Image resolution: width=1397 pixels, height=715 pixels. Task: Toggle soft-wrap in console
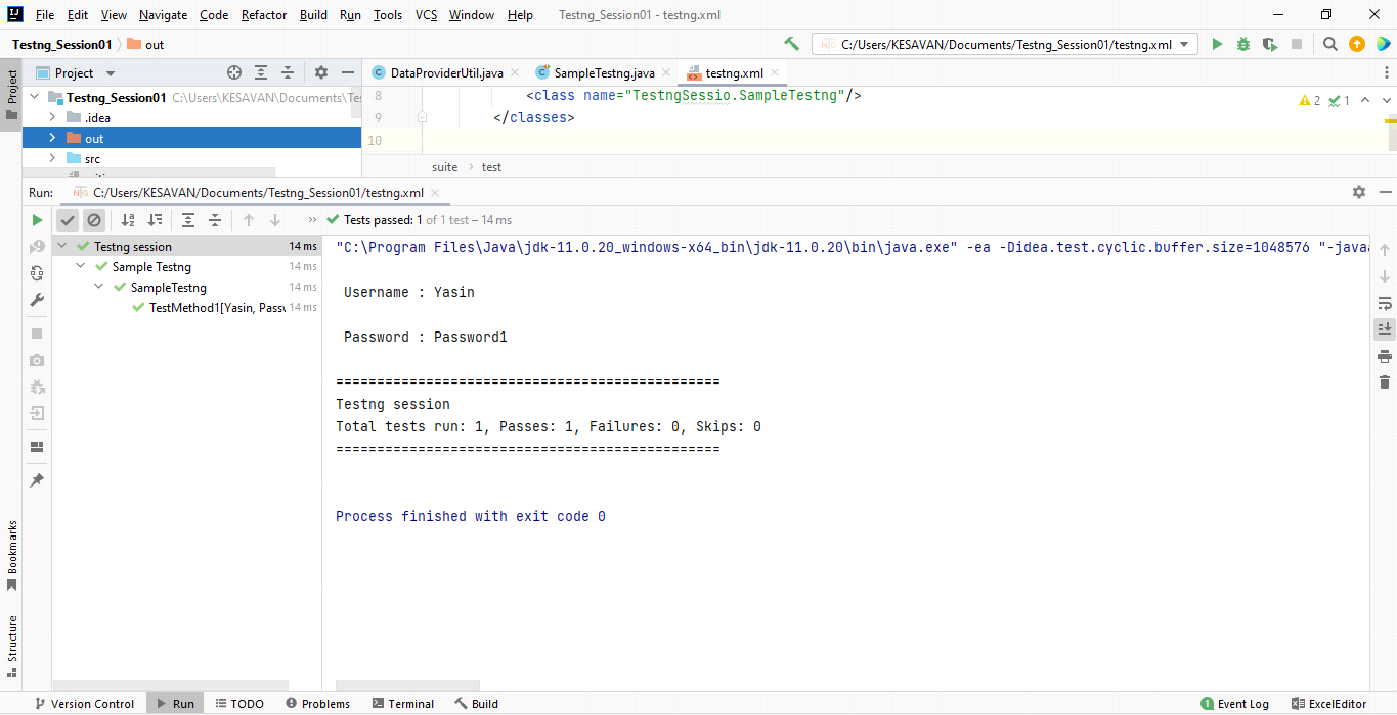tap(1385, 303)
